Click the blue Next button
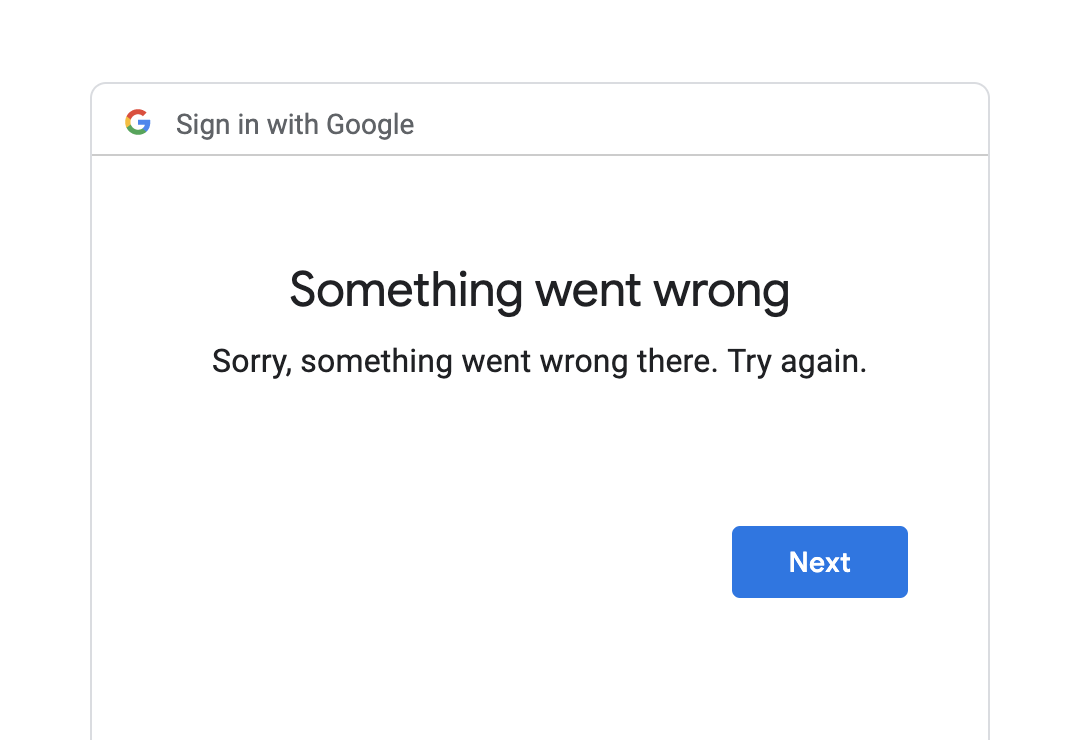This screenshot has height=740, width=1090. (819, 562)
